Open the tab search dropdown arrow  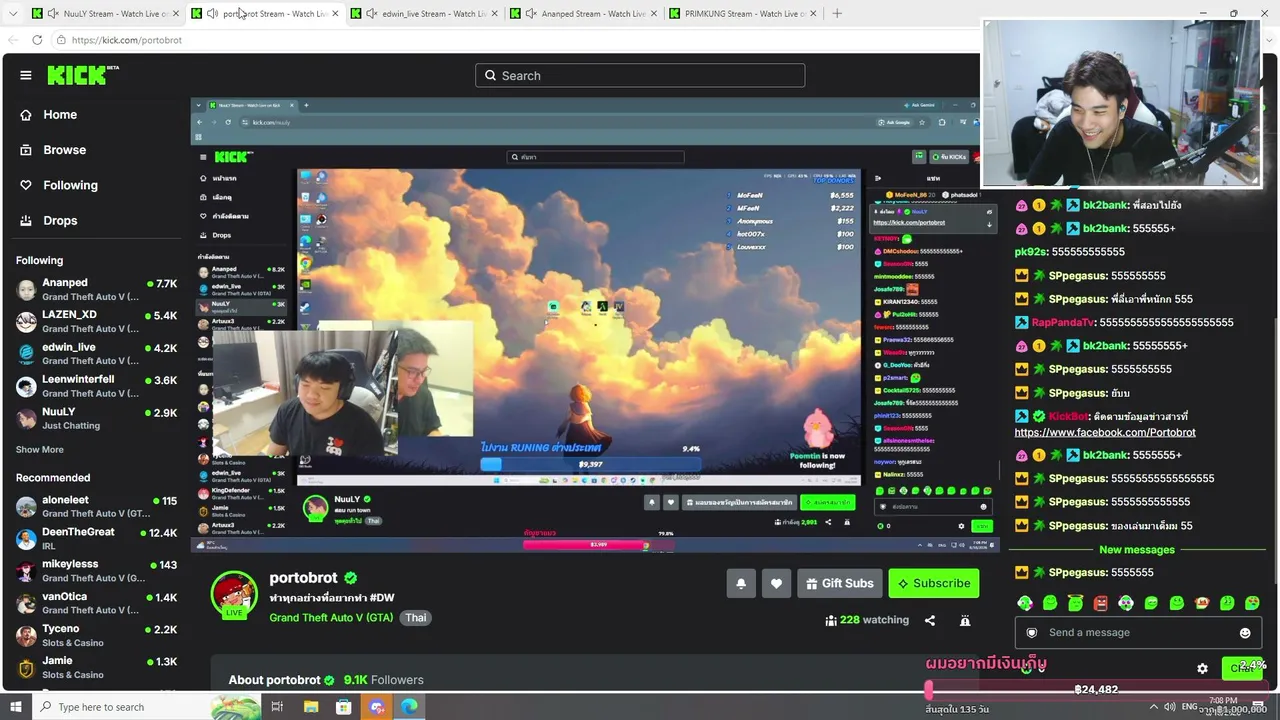[x=14, y=14]
